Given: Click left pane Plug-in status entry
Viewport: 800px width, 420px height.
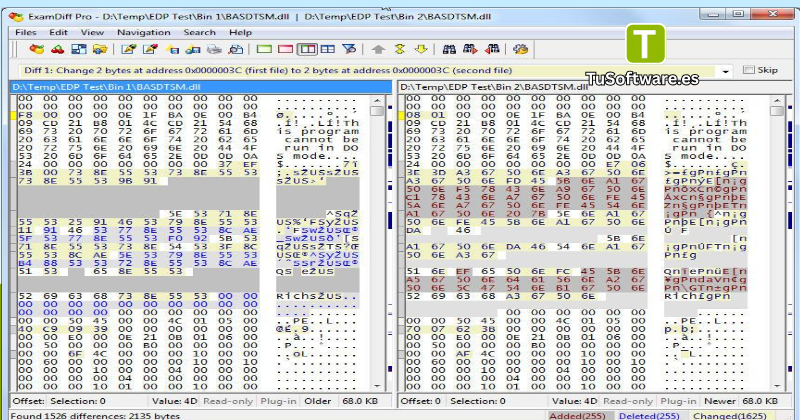Looking at the screenshot, I should coord(278,401).
